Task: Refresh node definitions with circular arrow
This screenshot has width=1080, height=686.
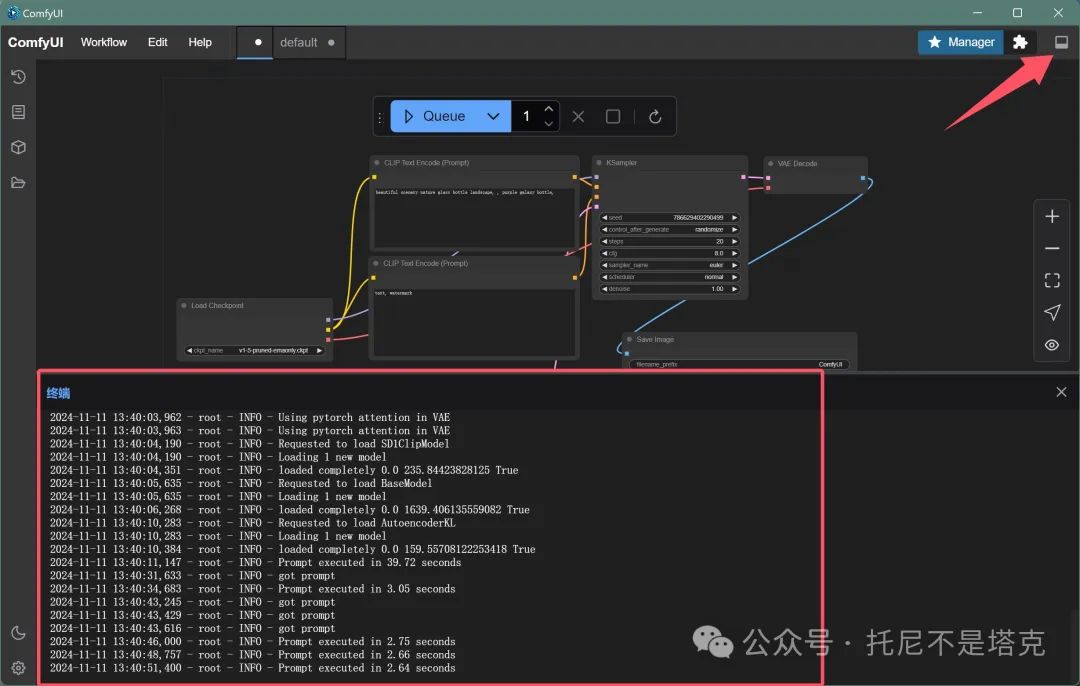Action: [655, 116]
